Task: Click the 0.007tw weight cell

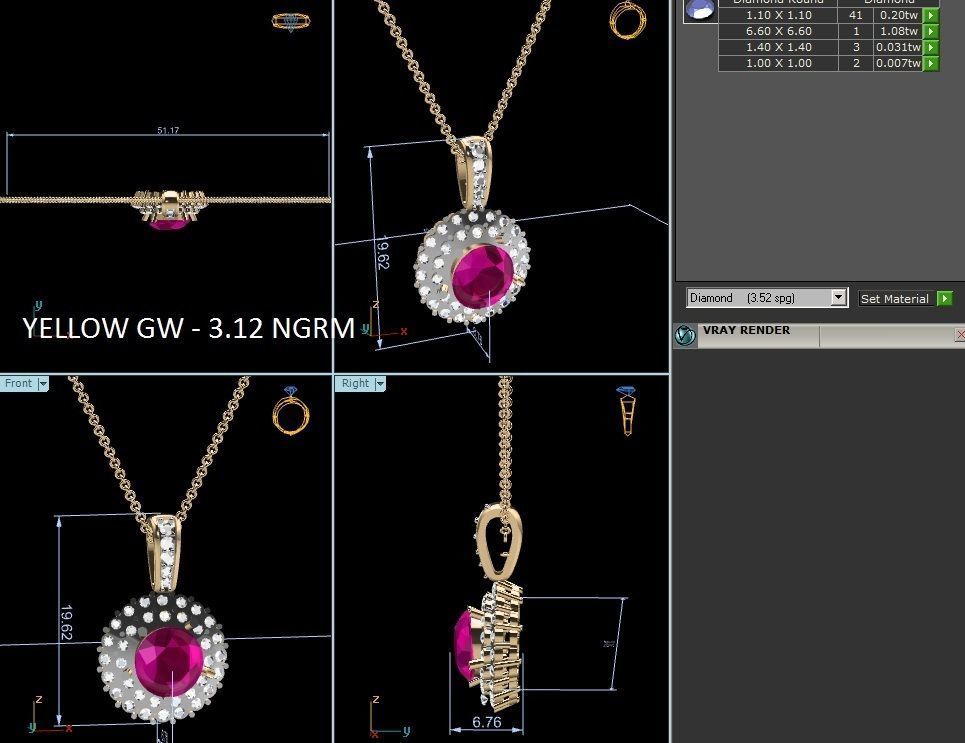Action: pos(898,63)
